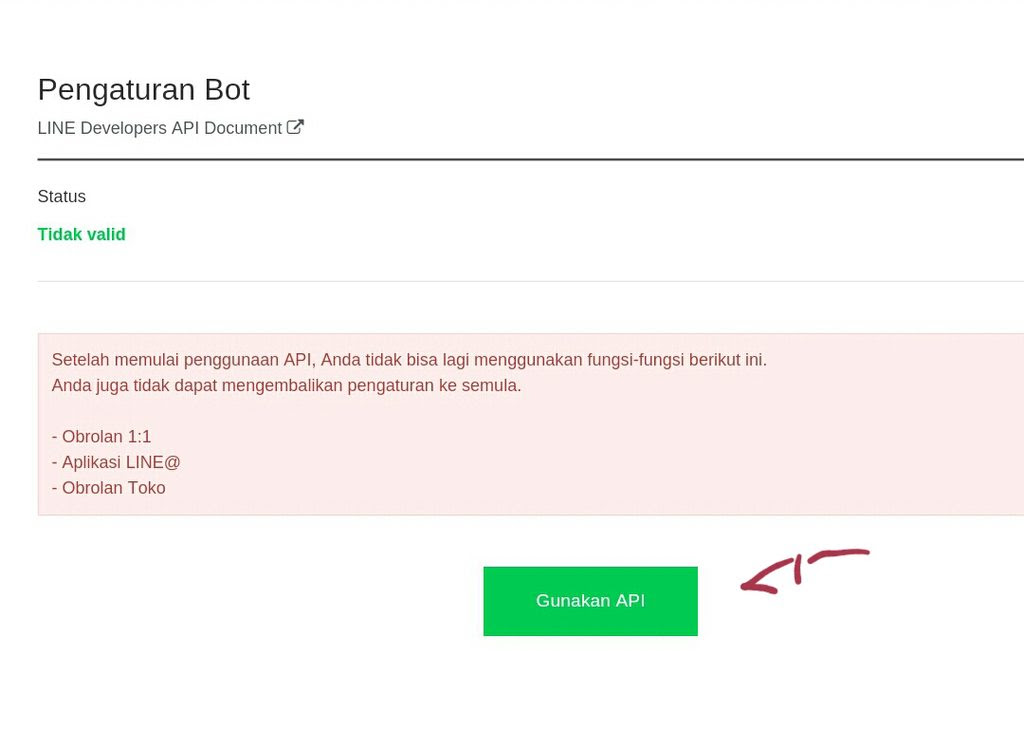
Task: Click the word Bot in the page heading
Action: coord(227,89)
